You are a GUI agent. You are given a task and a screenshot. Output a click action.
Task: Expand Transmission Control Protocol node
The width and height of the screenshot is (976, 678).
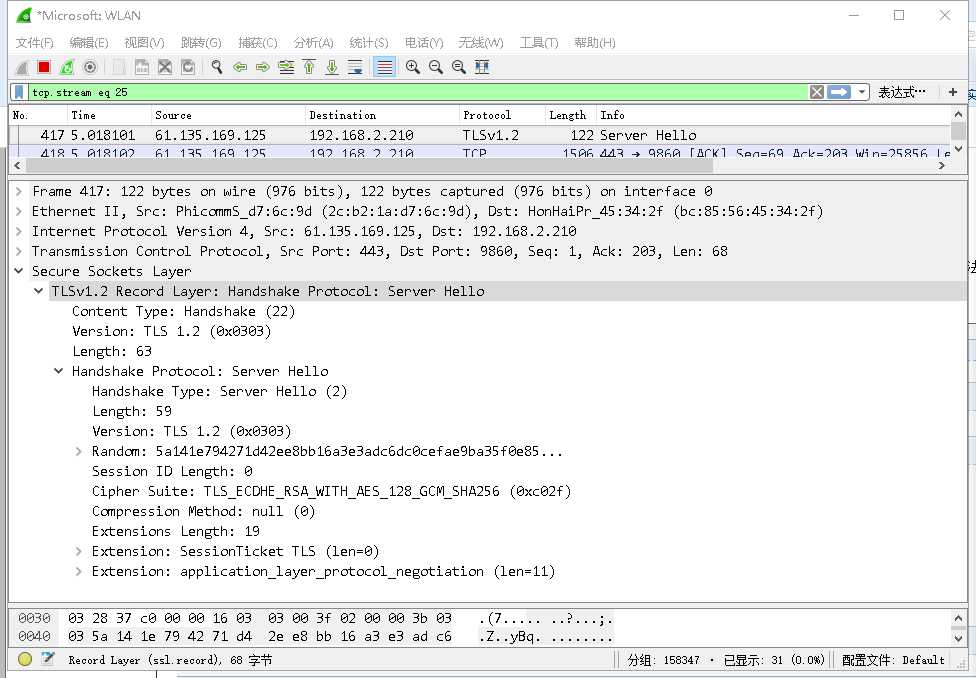tap(19, 251)
